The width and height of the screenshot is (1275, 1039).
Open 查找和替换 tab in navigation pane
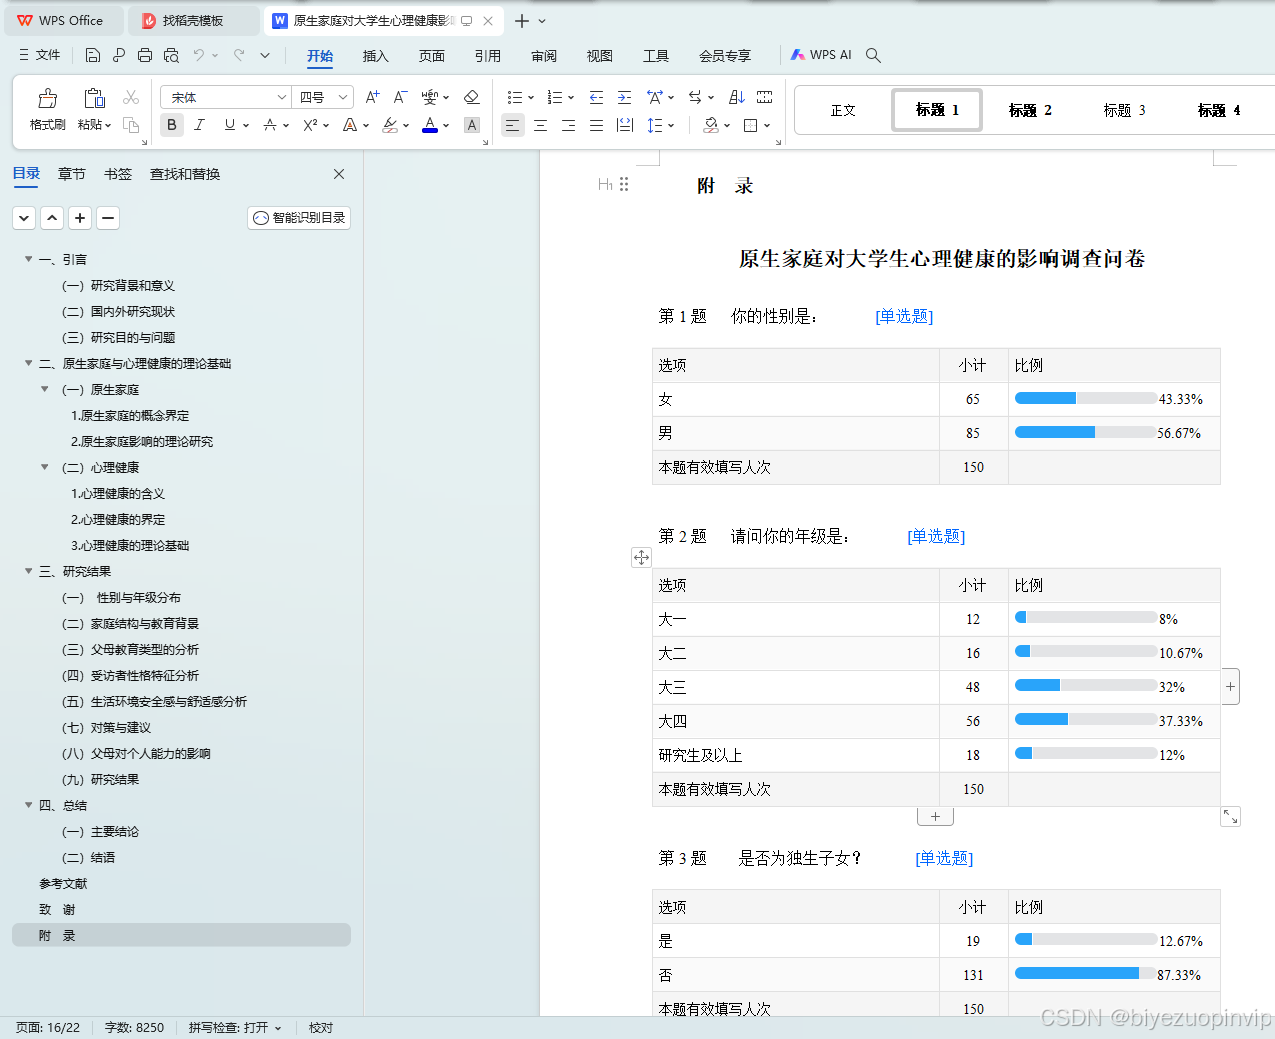(x=185, y=174)
